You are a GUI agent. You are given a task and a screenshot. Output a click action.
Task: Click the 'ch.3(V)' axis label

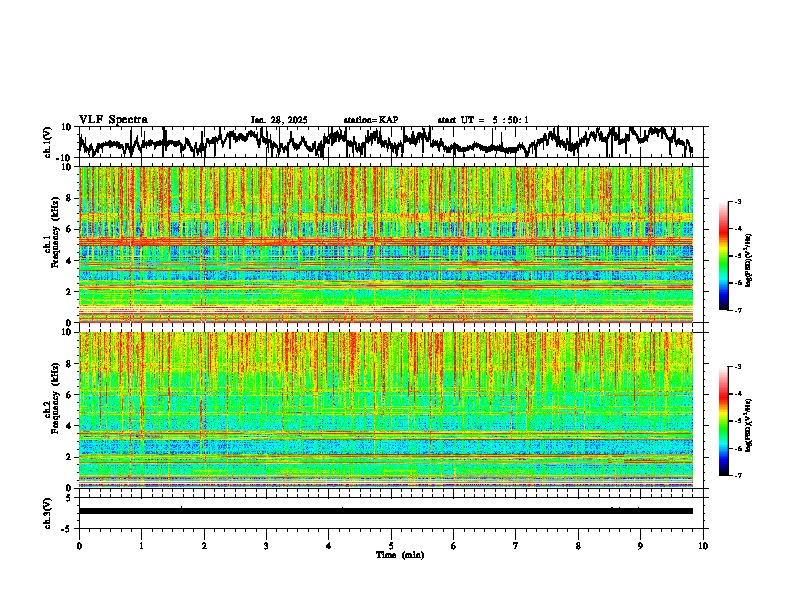coord(48,513)
